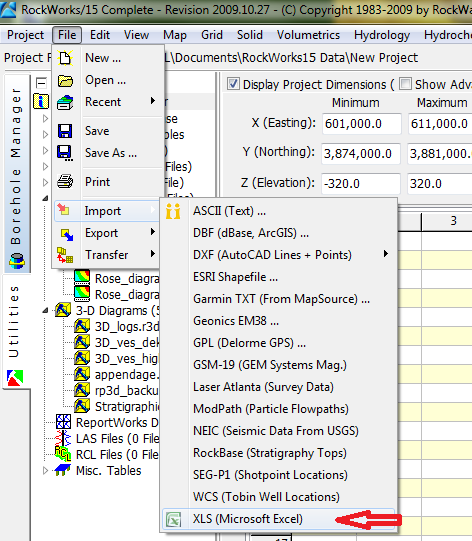Choose WCS (Tobin Well Locations) option
The image size is (472, 541).
(x=279, y=497)
